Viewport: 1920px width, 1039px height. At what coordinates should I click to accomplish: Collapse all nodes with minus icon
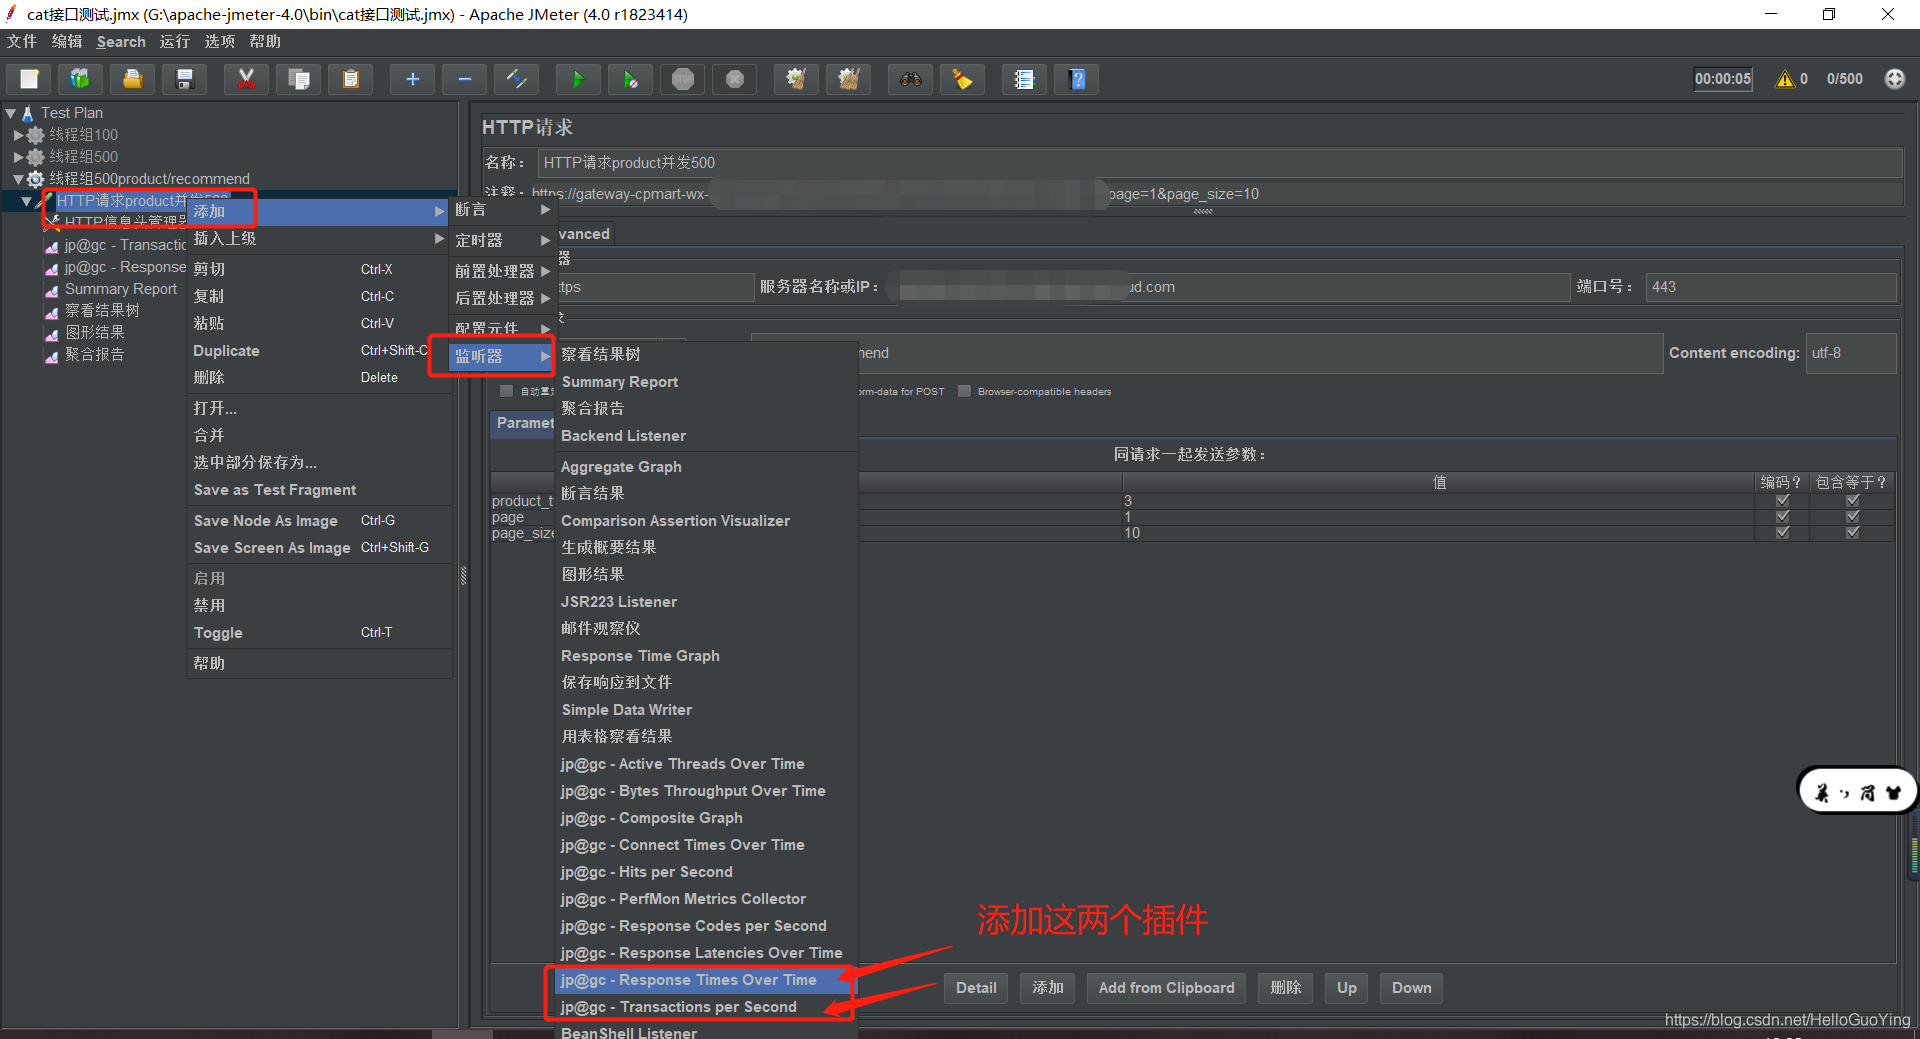point(464,79)
